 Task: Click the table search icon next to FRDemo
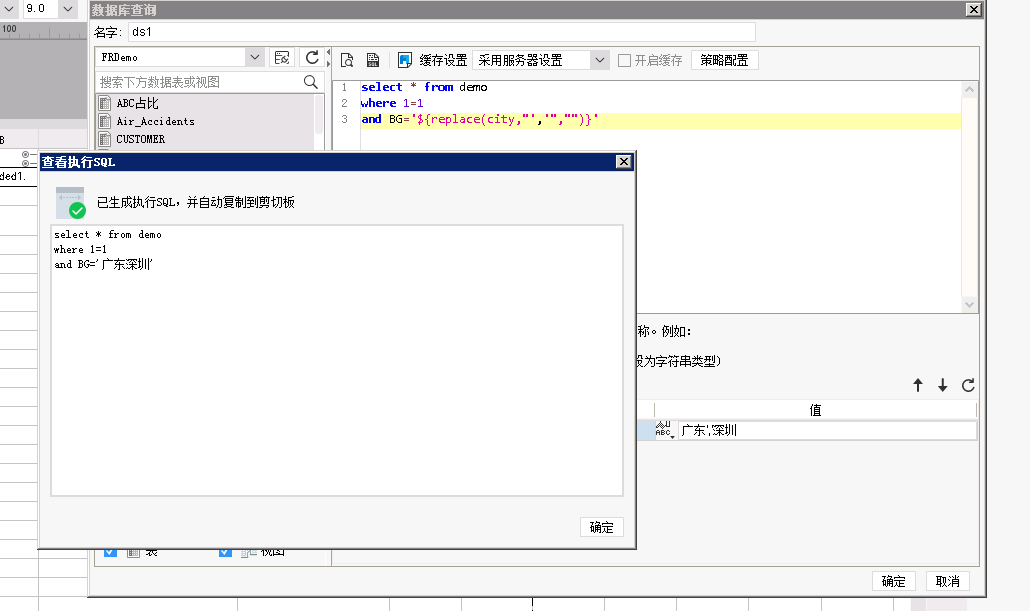282,58
